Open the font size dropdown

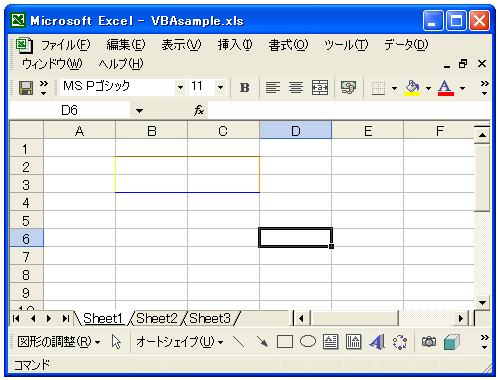(220, 88)
